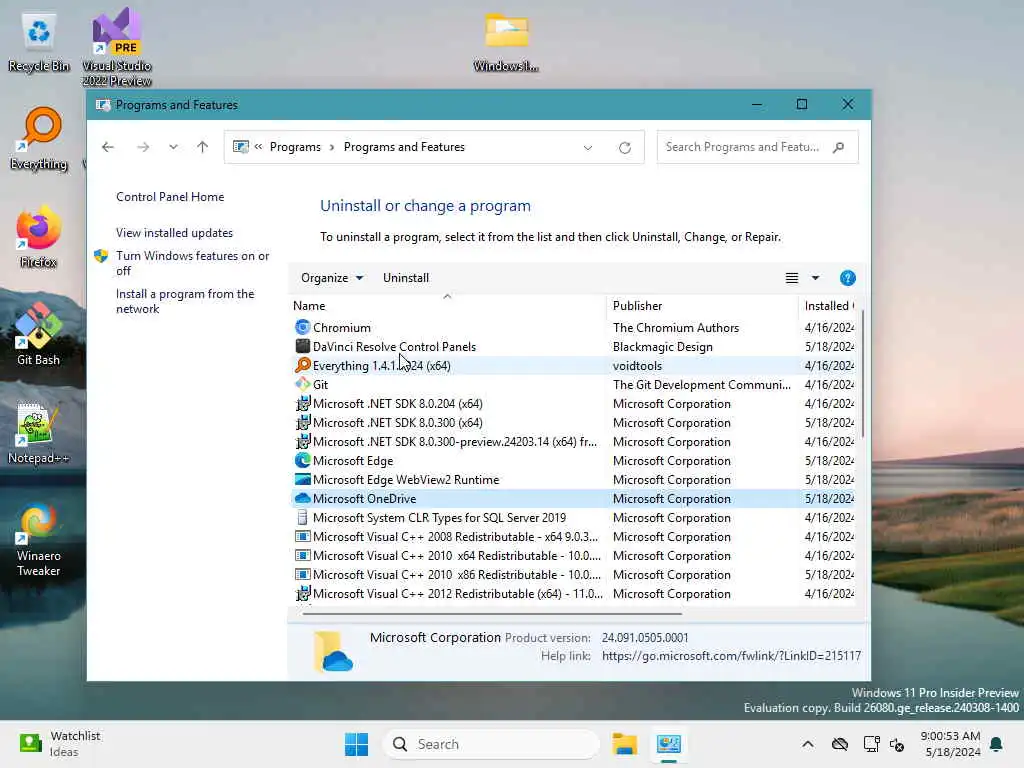Click the chevron after Programs breadcrumb

coord(332,148)
